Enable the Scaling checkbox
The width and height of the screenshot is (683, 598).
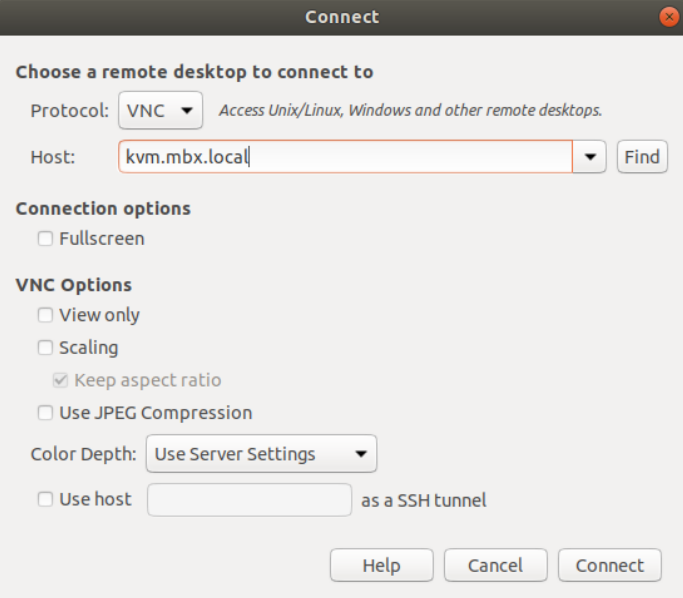(x=45, y=348)
